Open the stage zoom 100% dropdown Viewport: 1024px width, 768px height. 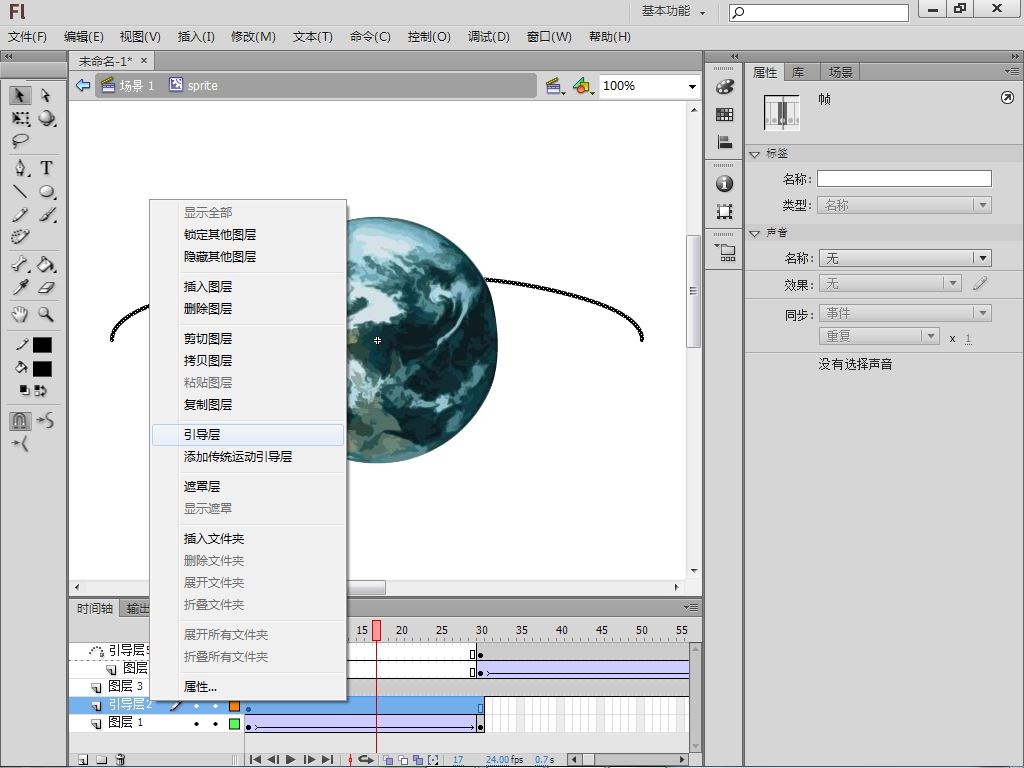691,87
